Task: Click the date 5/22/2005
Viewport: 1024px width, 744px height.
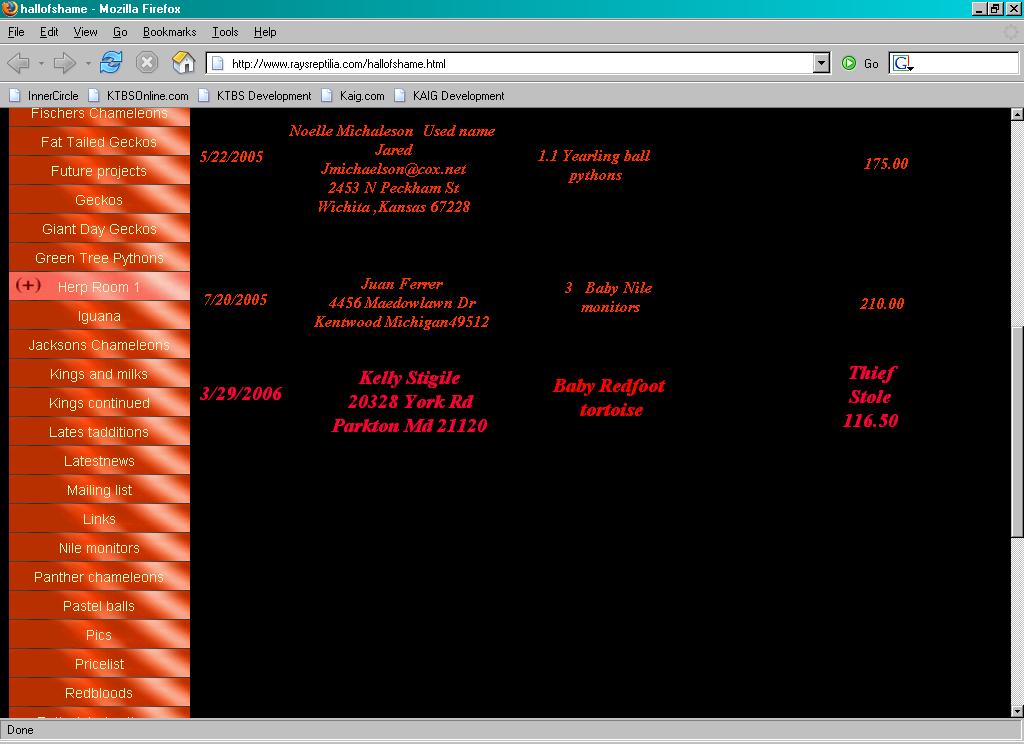Action: [x=231, y=156]
